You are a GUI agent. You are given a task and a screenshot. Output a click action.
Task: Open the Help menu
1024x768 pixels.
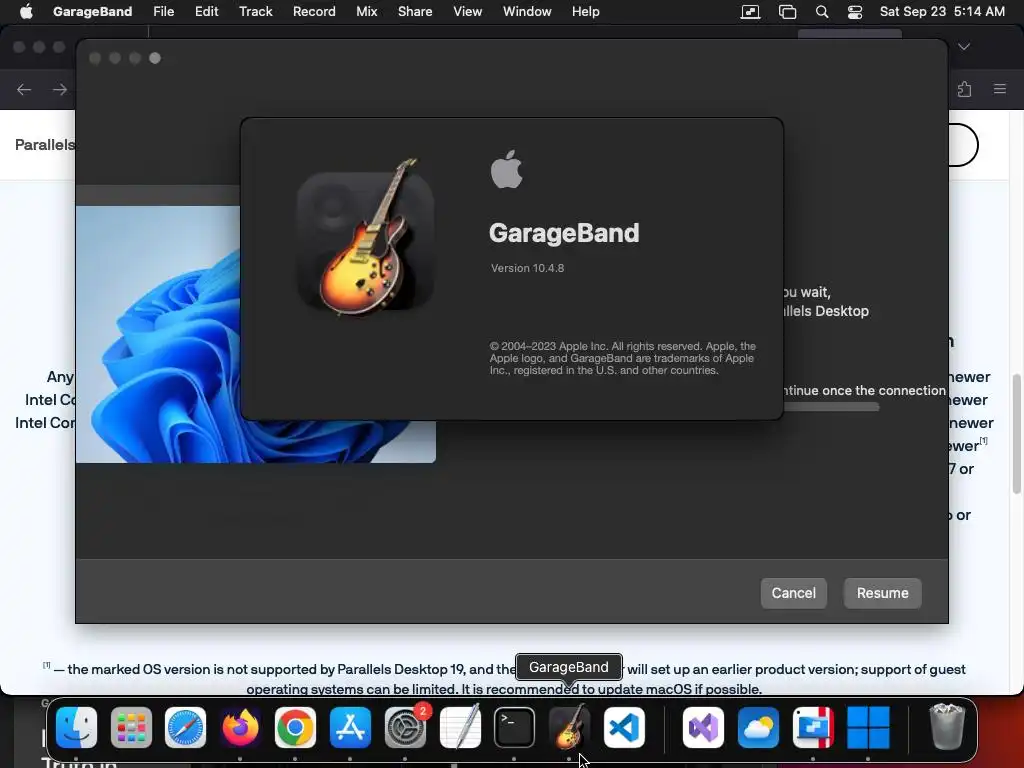(586, 11)
